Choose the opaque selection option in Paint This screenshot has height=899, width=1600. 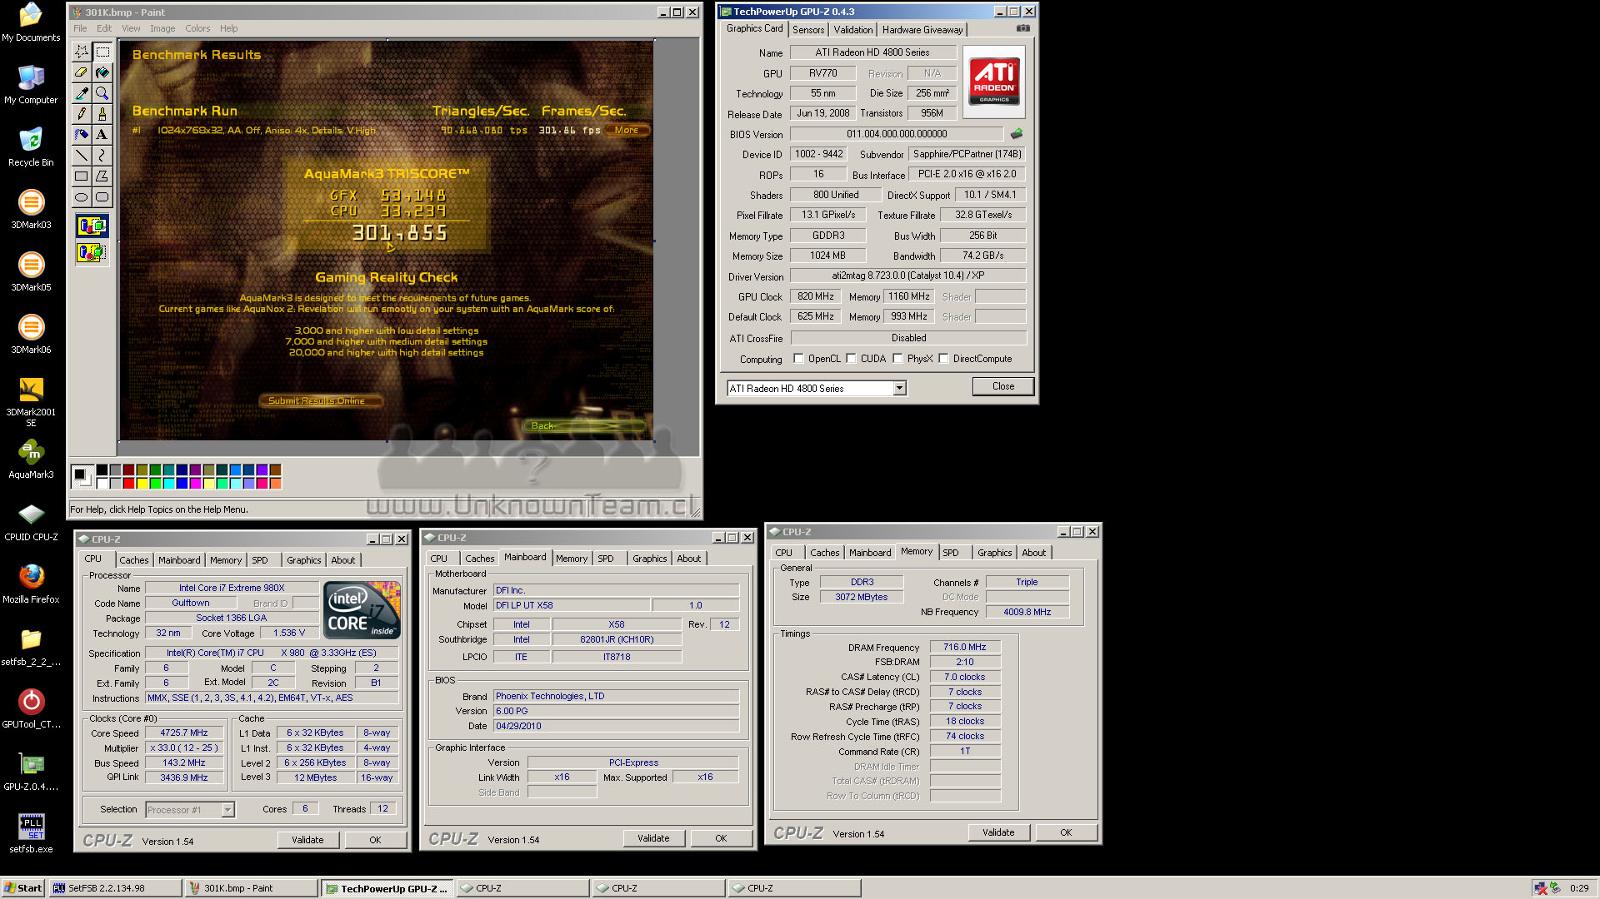pyautogui.click(x=91, y=226)
